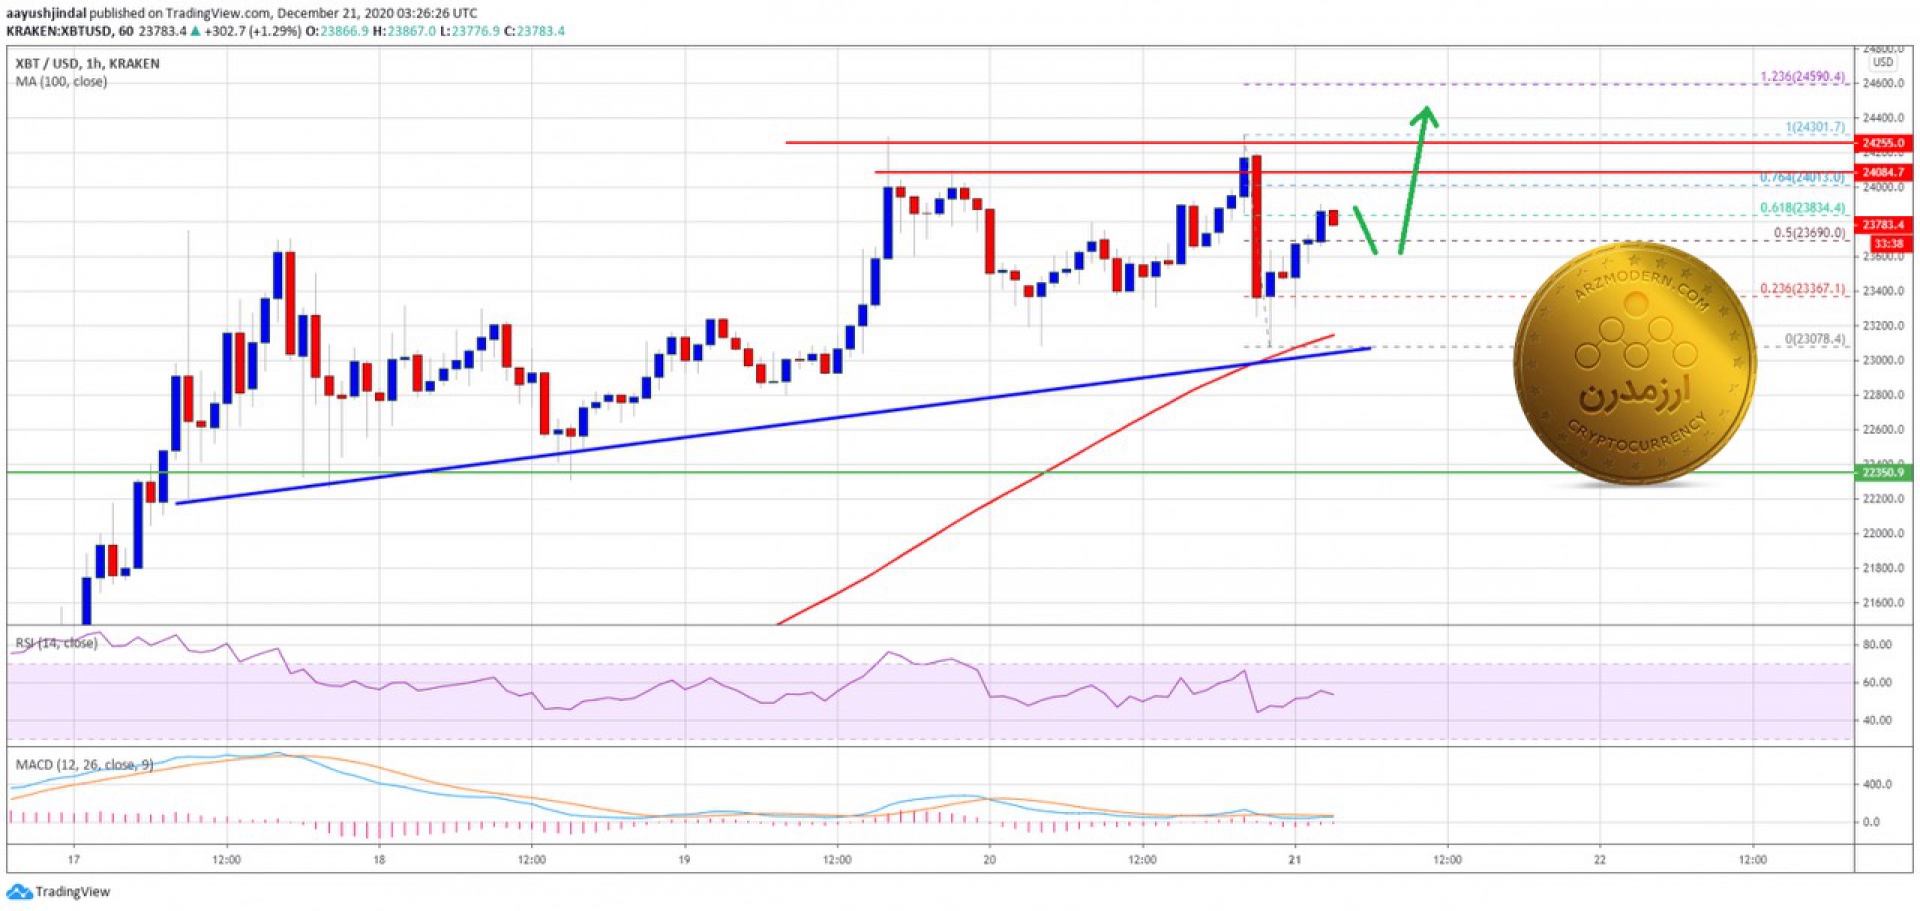Click the current price tag 23783.4
Image resolution: width=1920 pixels, height=911 pixels.
[1883, 225]
